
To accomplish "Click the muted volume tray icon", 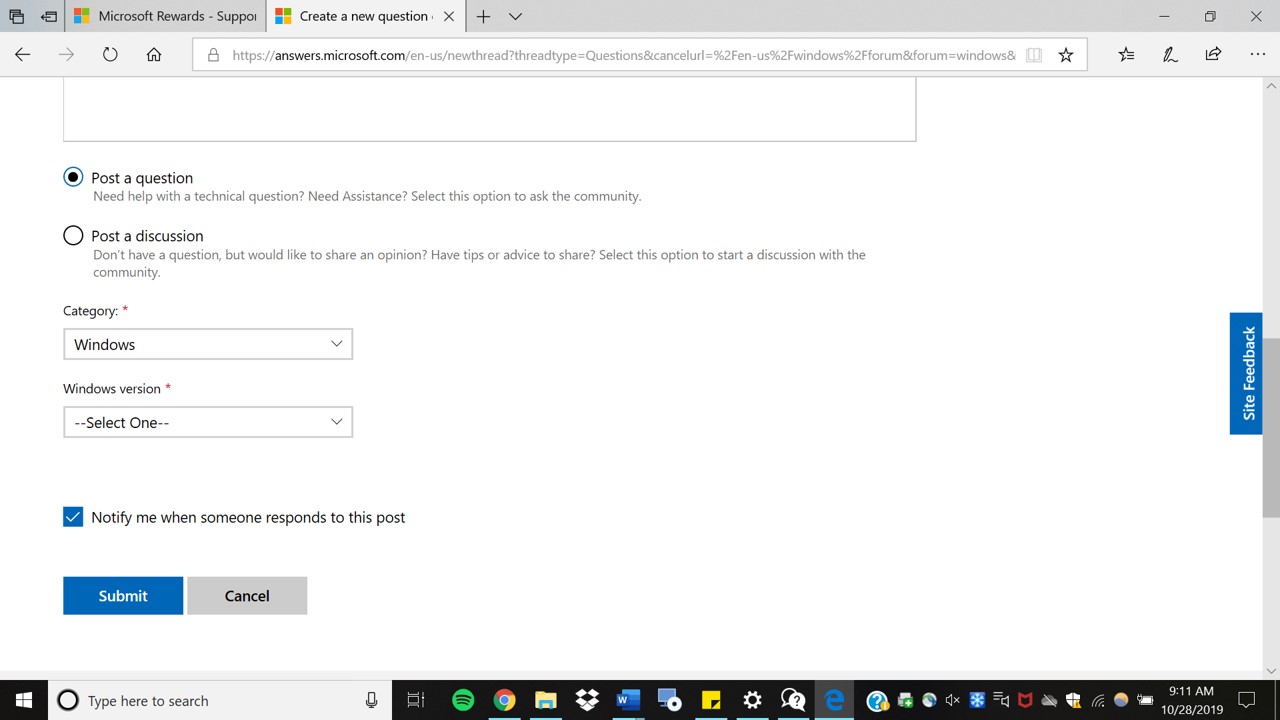I will [953, 700].
